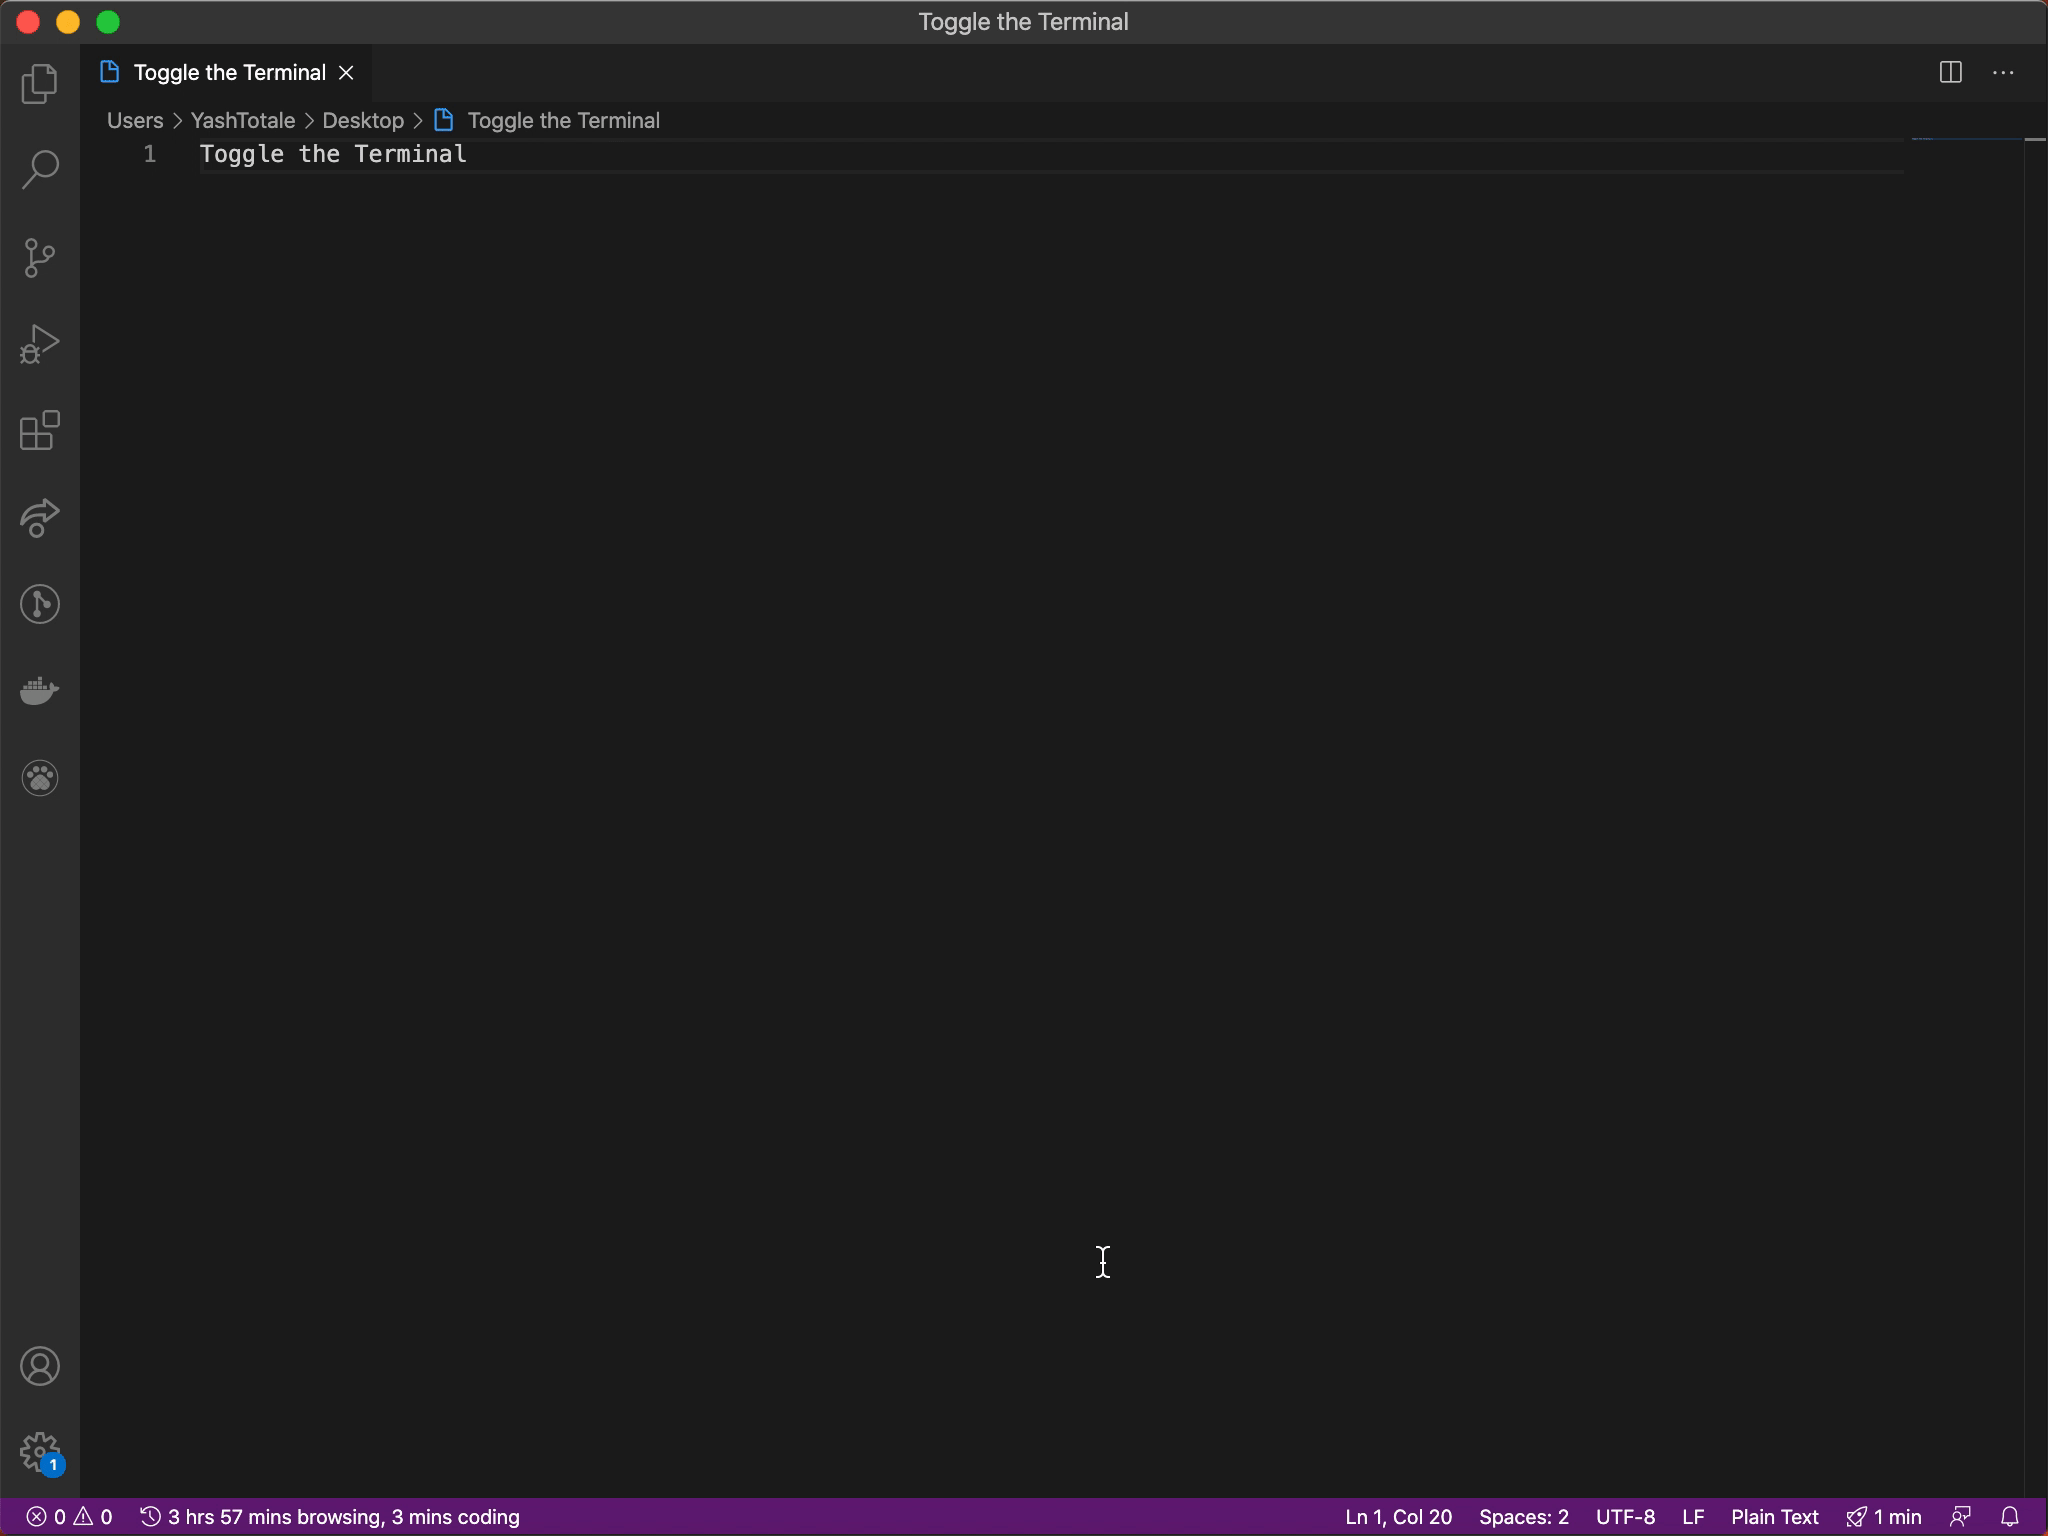
Task: Select the Extensions icon
Action: [39, 431]
